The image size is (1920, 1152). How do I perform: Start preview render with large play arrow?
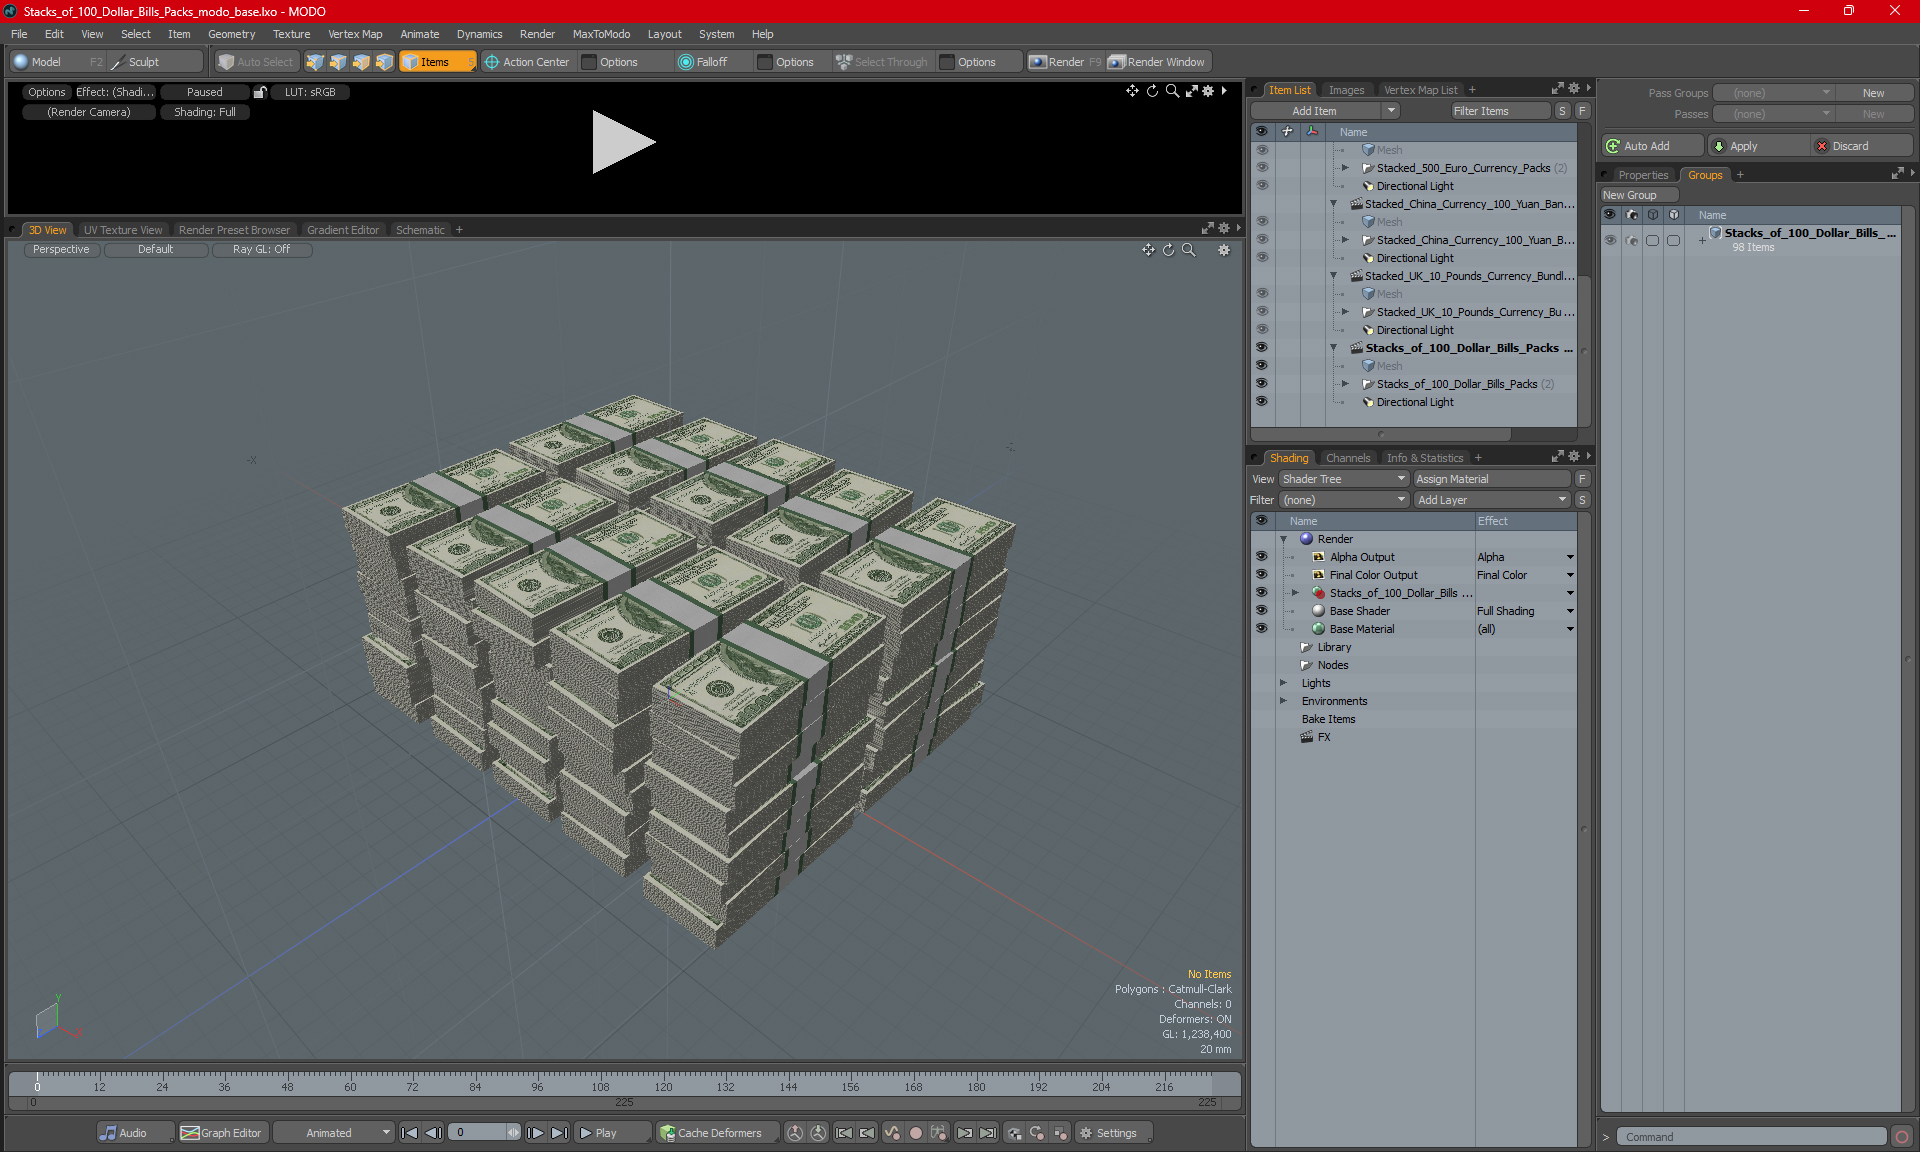tap(622, 141)
